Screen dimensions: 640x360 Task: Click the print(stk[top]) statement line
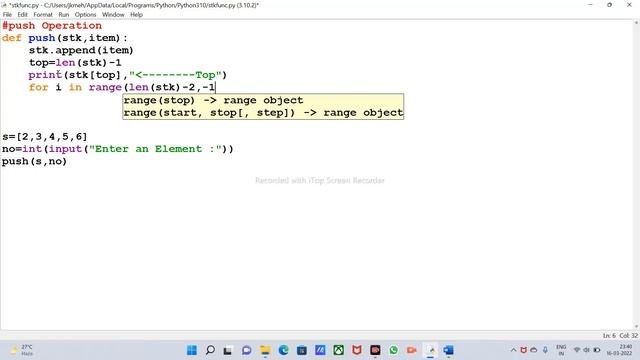tap(127, 75)
